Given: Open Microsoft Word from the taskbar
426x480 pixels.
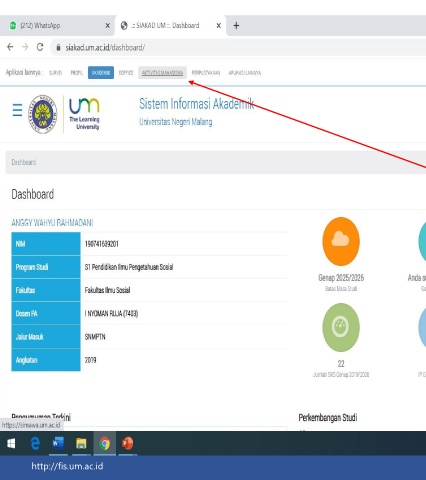Looking at the screenshot, I should [x=58, y=443].
